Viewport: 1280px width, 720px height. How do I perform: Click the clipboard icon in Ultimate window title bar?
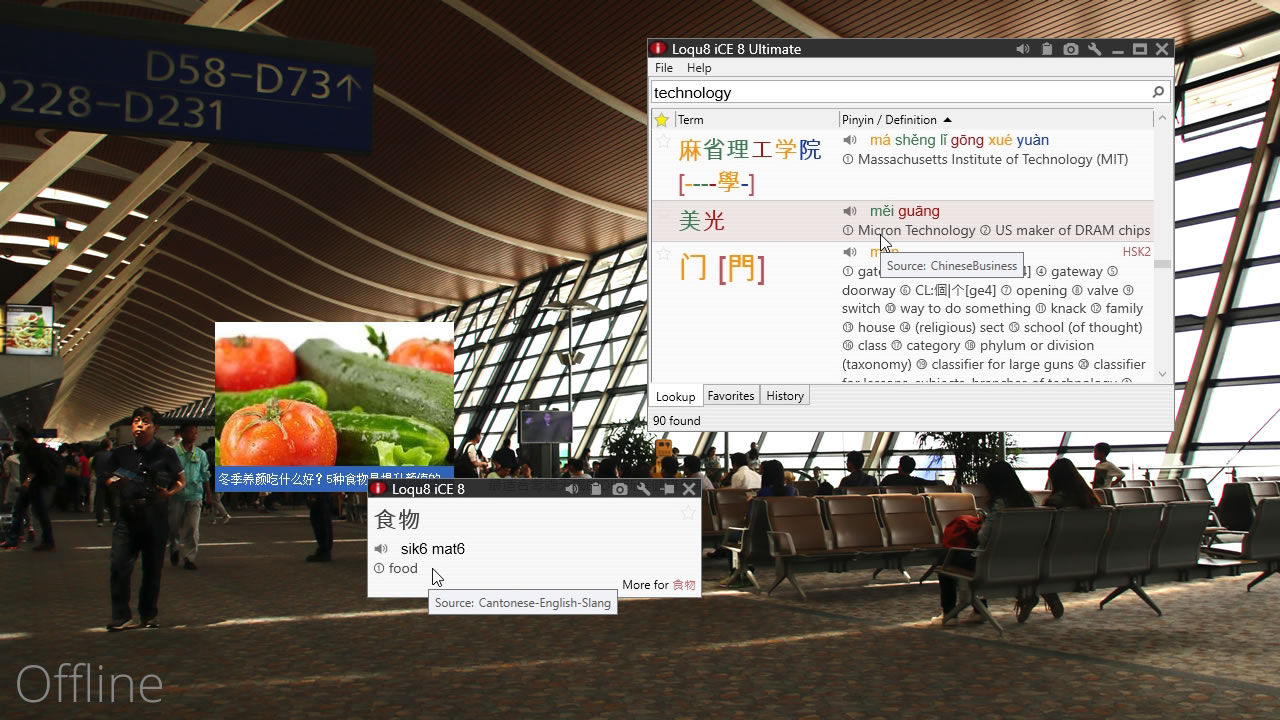[x=1046, y=49]
